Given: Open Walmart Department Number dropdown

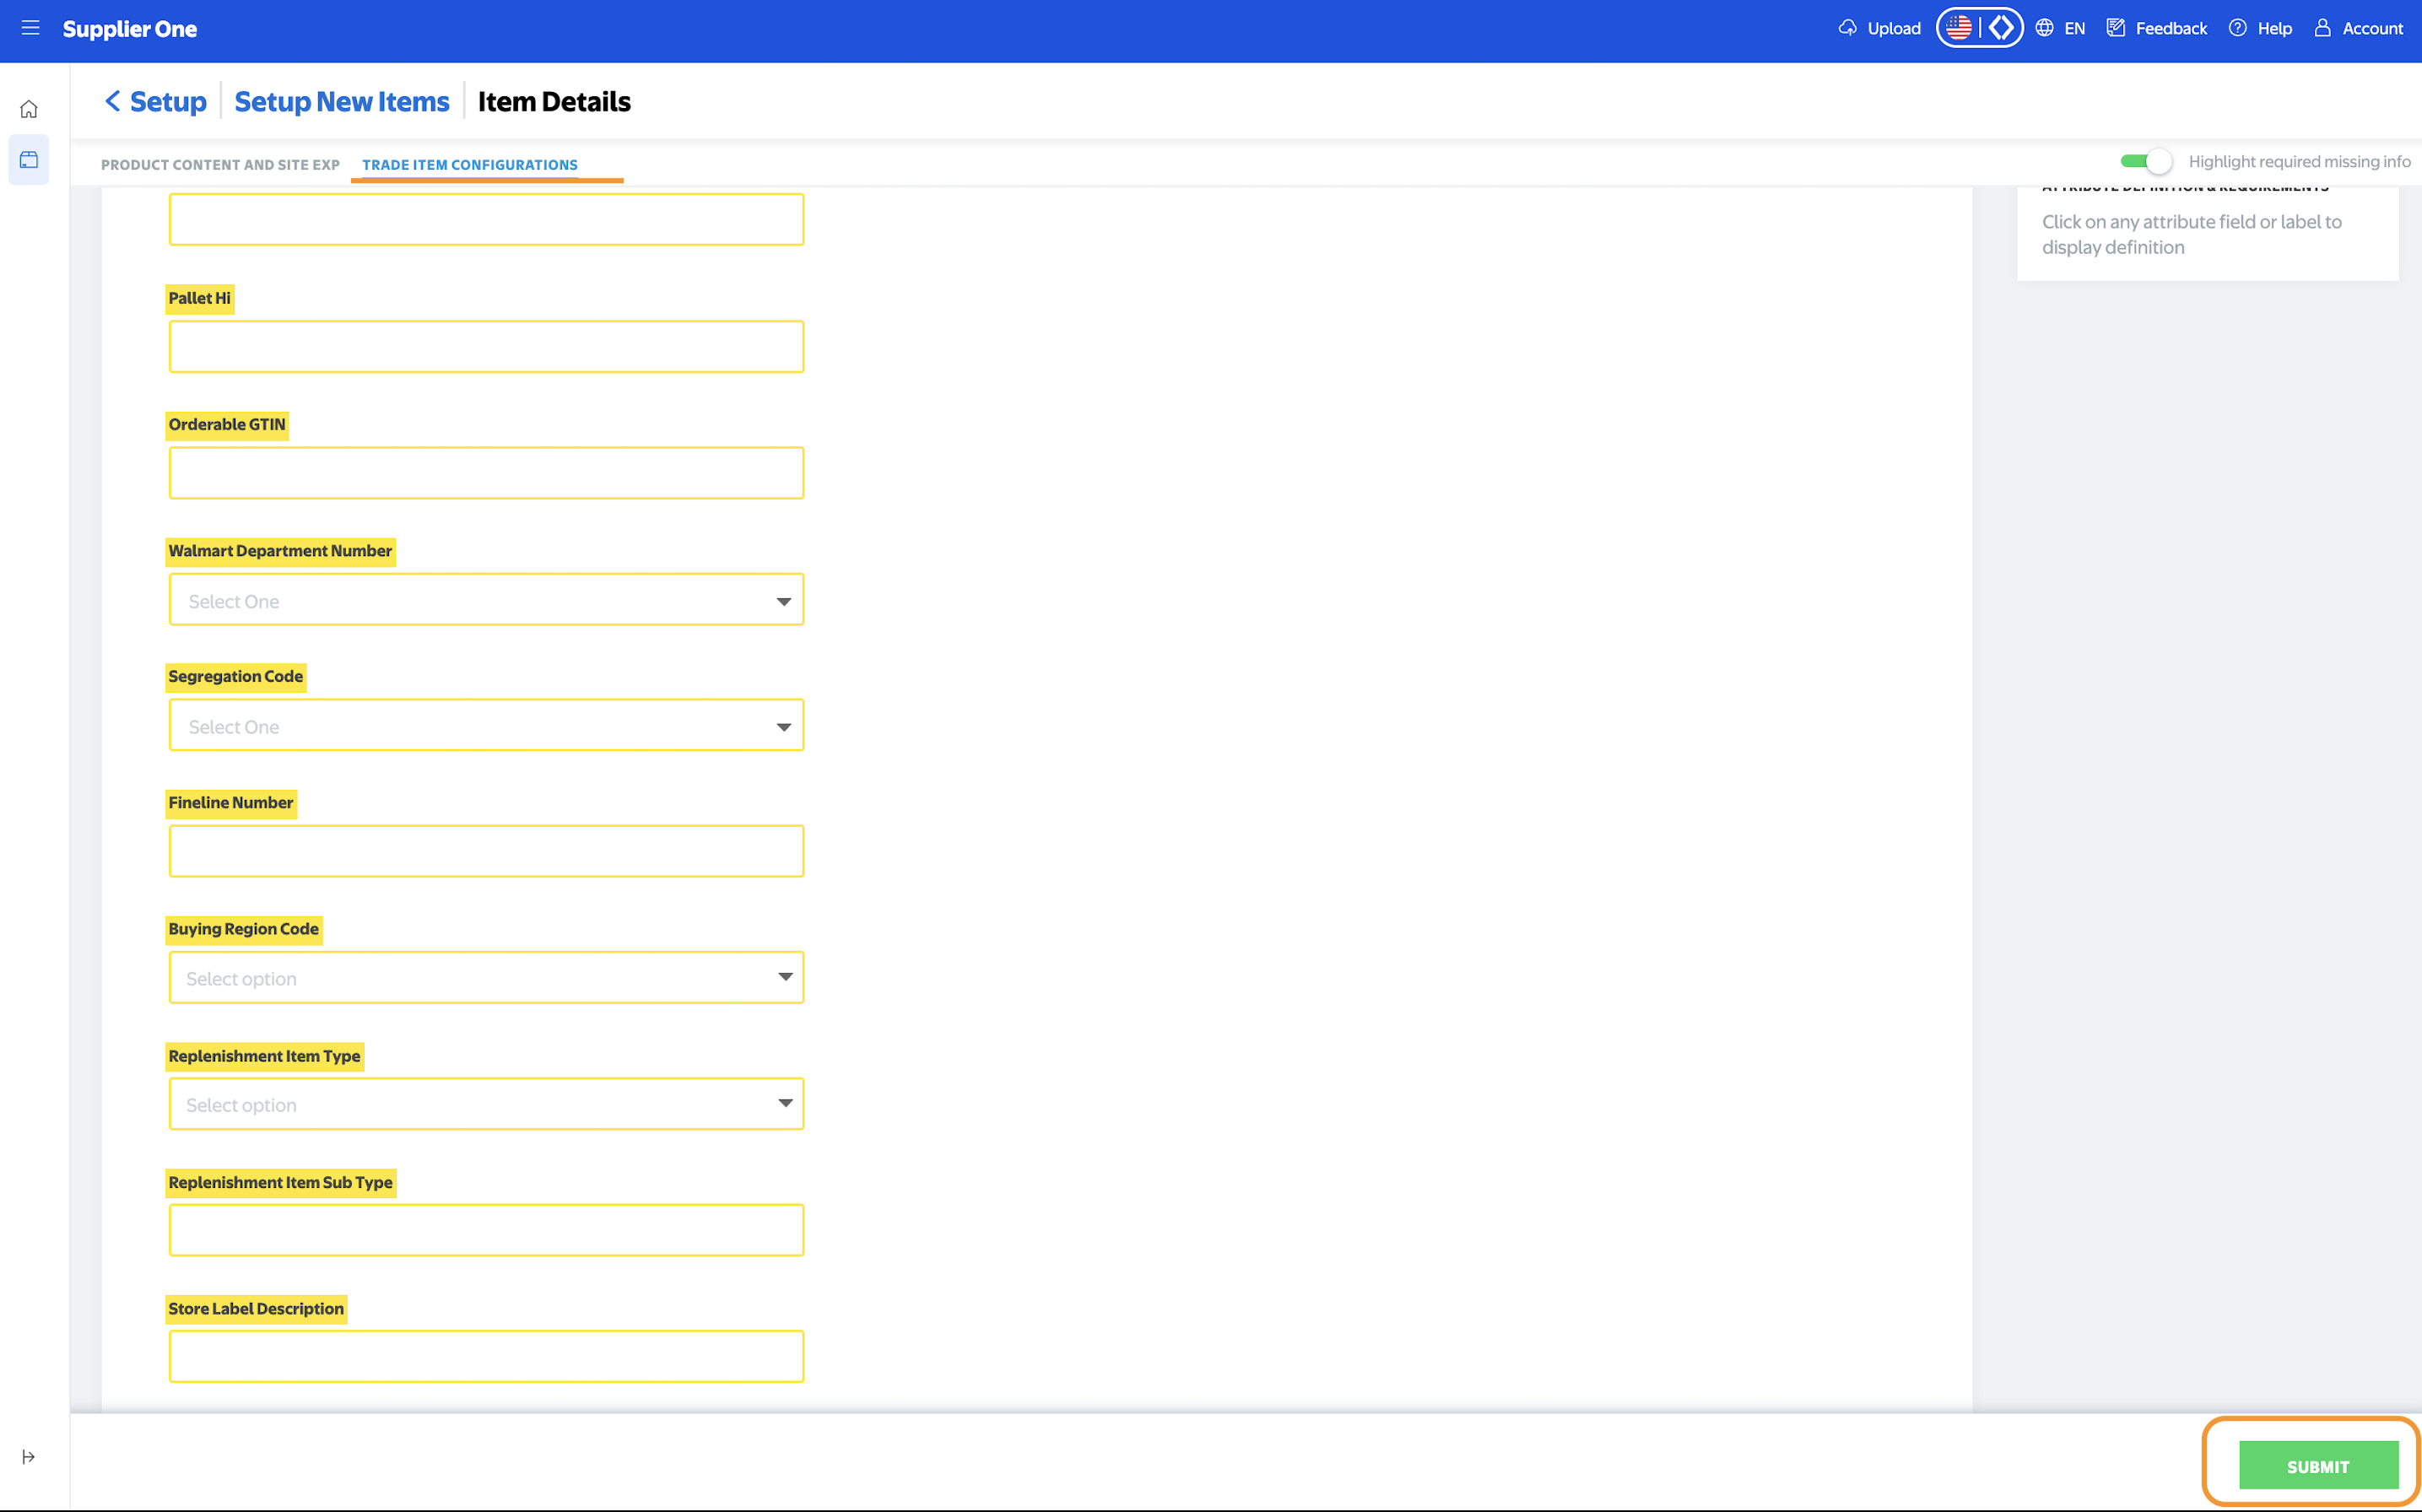Looking at the screenshot, I should [x=486, y=600].
